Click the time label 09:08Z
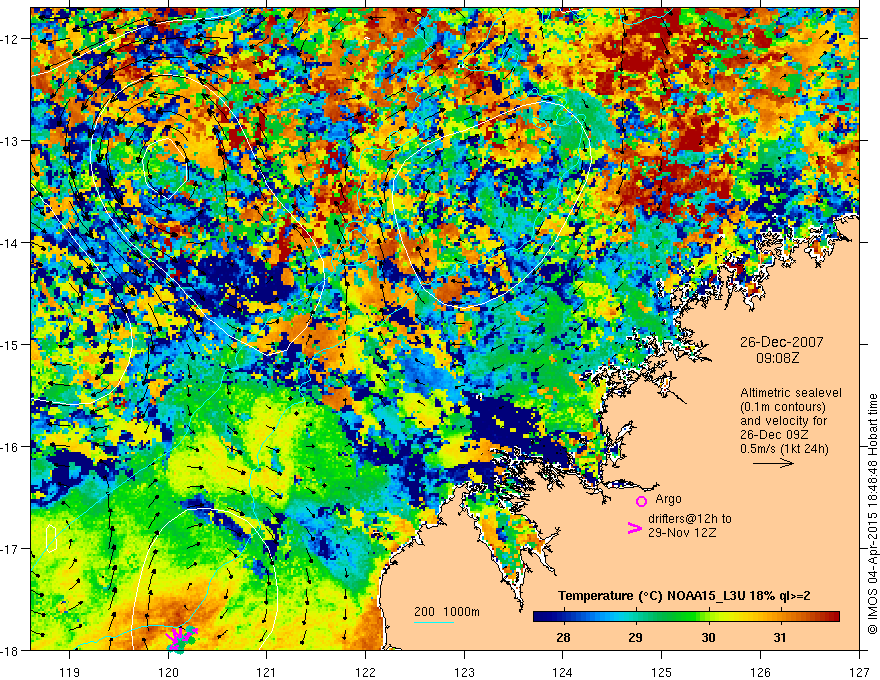 777,358
